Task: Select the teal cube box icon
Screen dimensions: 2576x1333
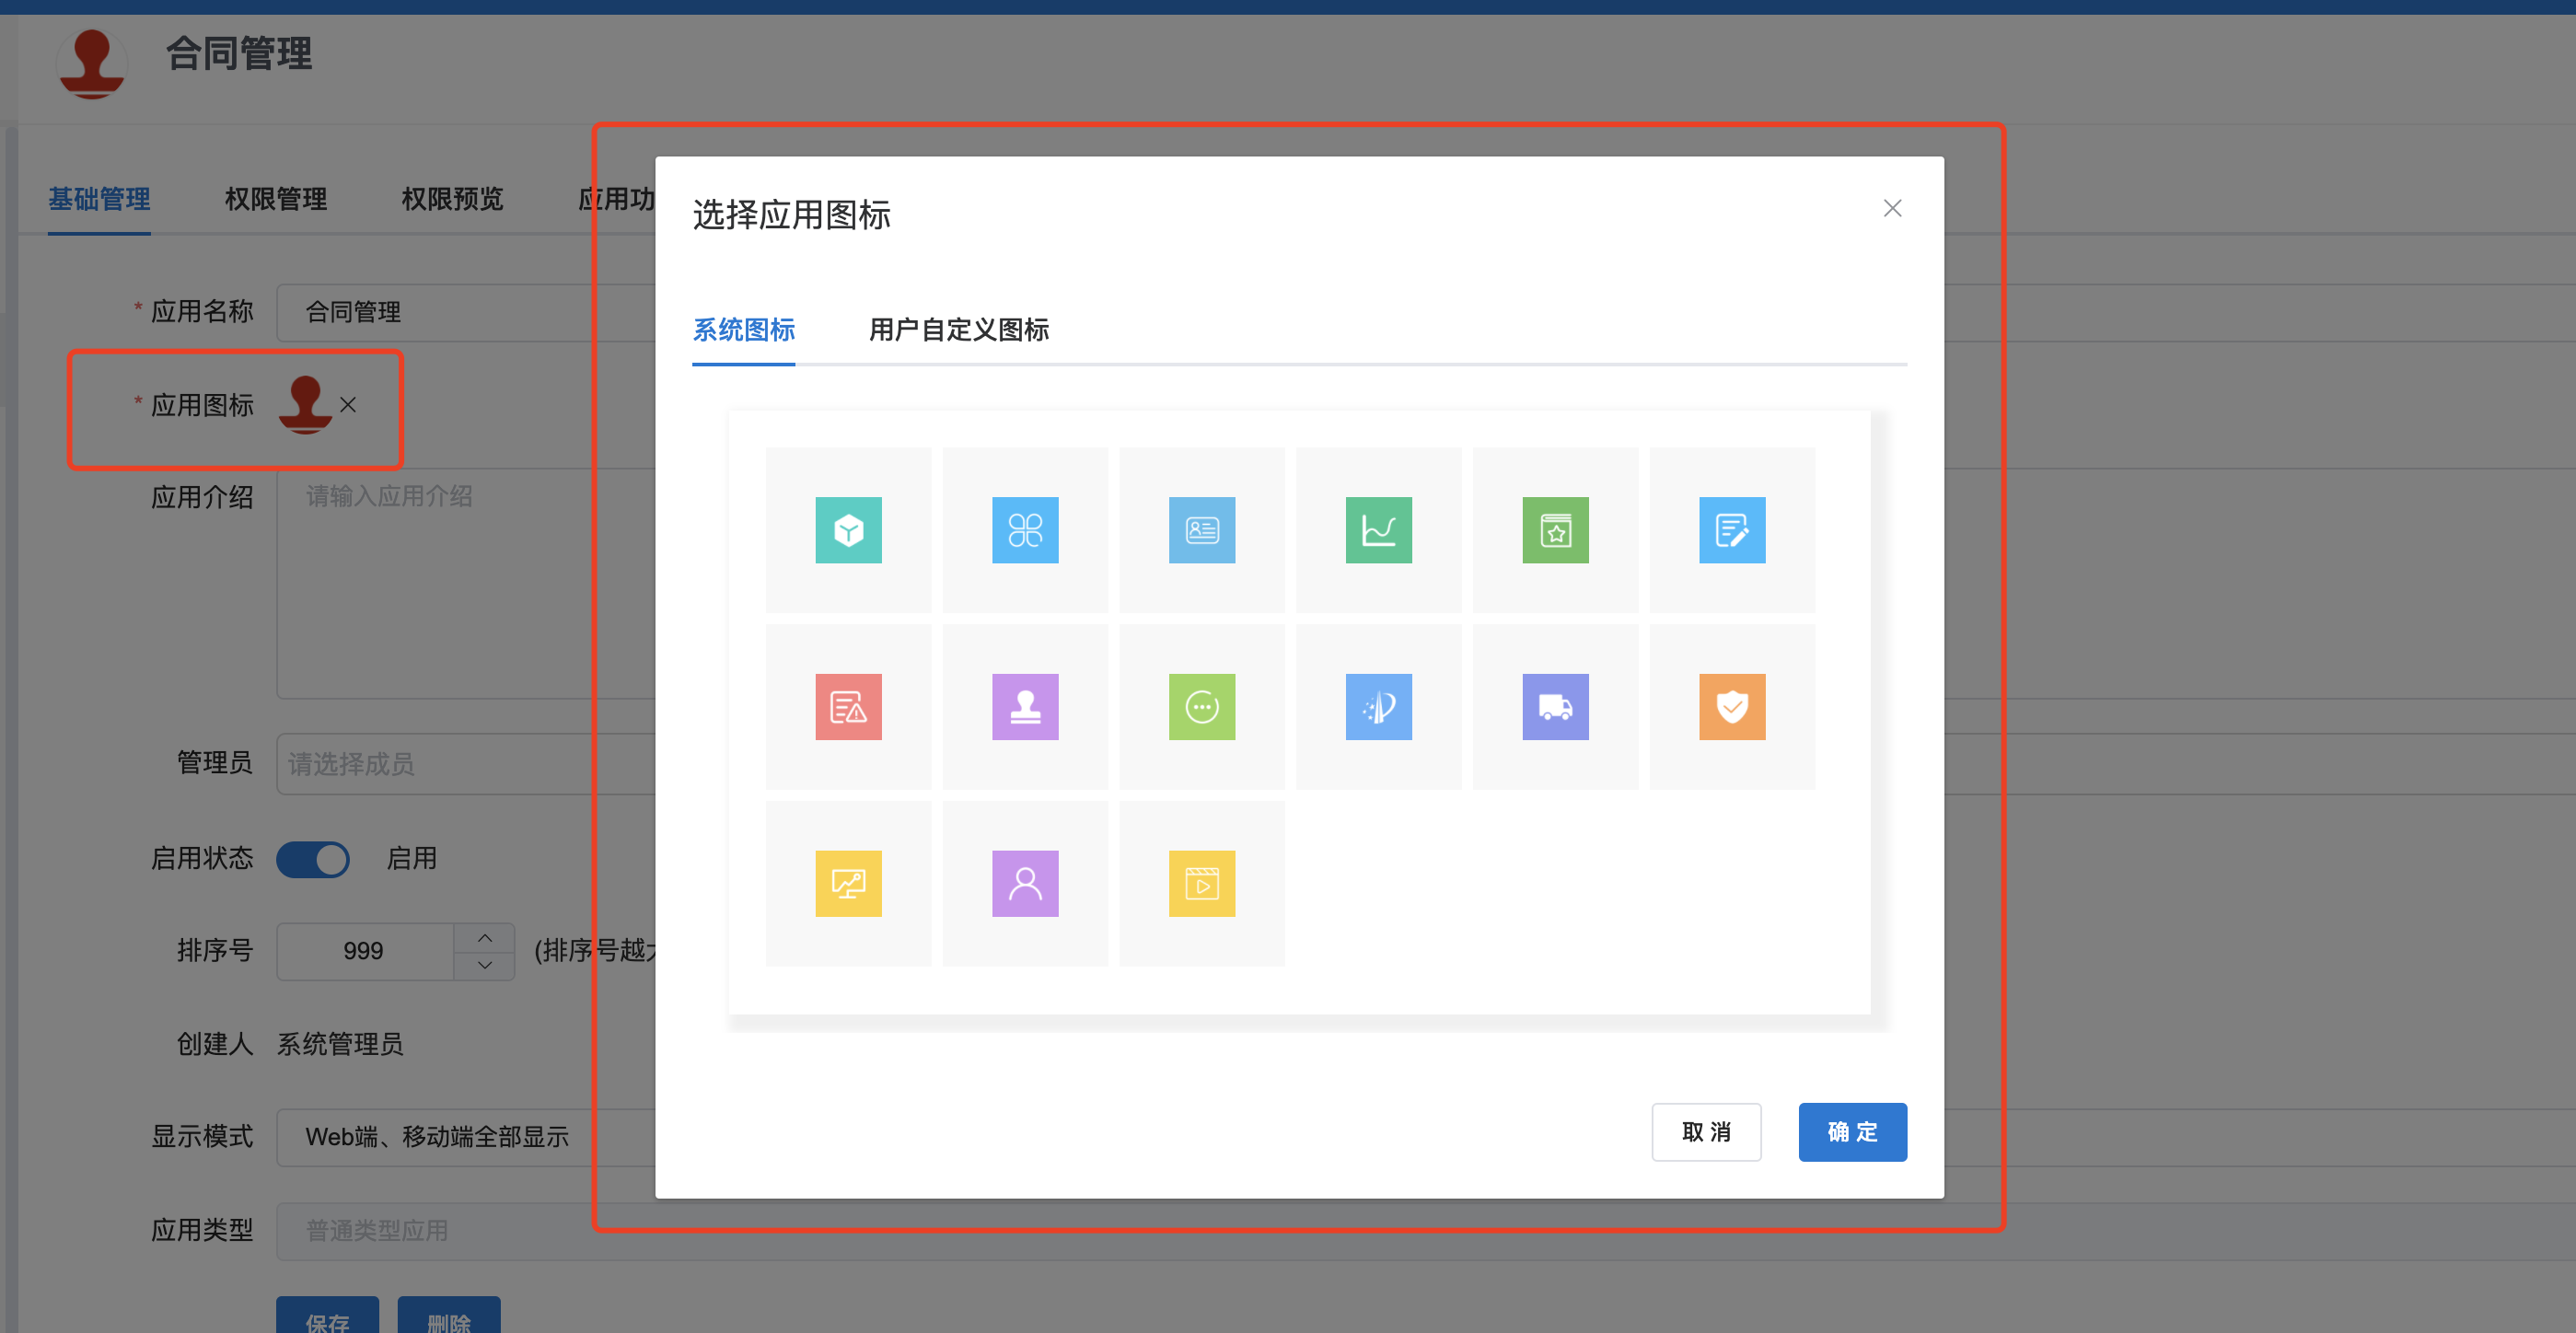Action: pos(848,530)
